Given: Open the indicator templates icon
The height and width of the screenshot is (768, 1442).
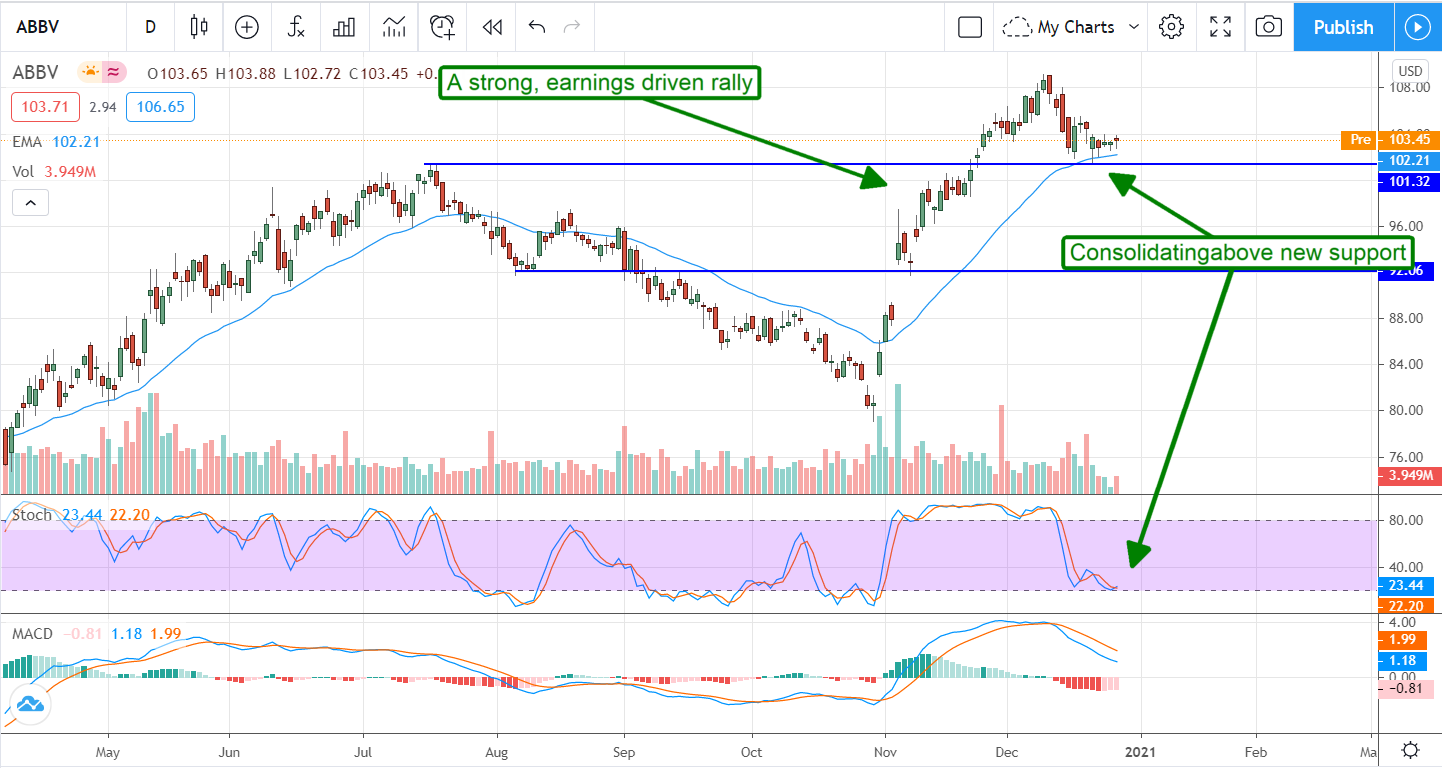Looking at the screenshot, I should 394,27.
